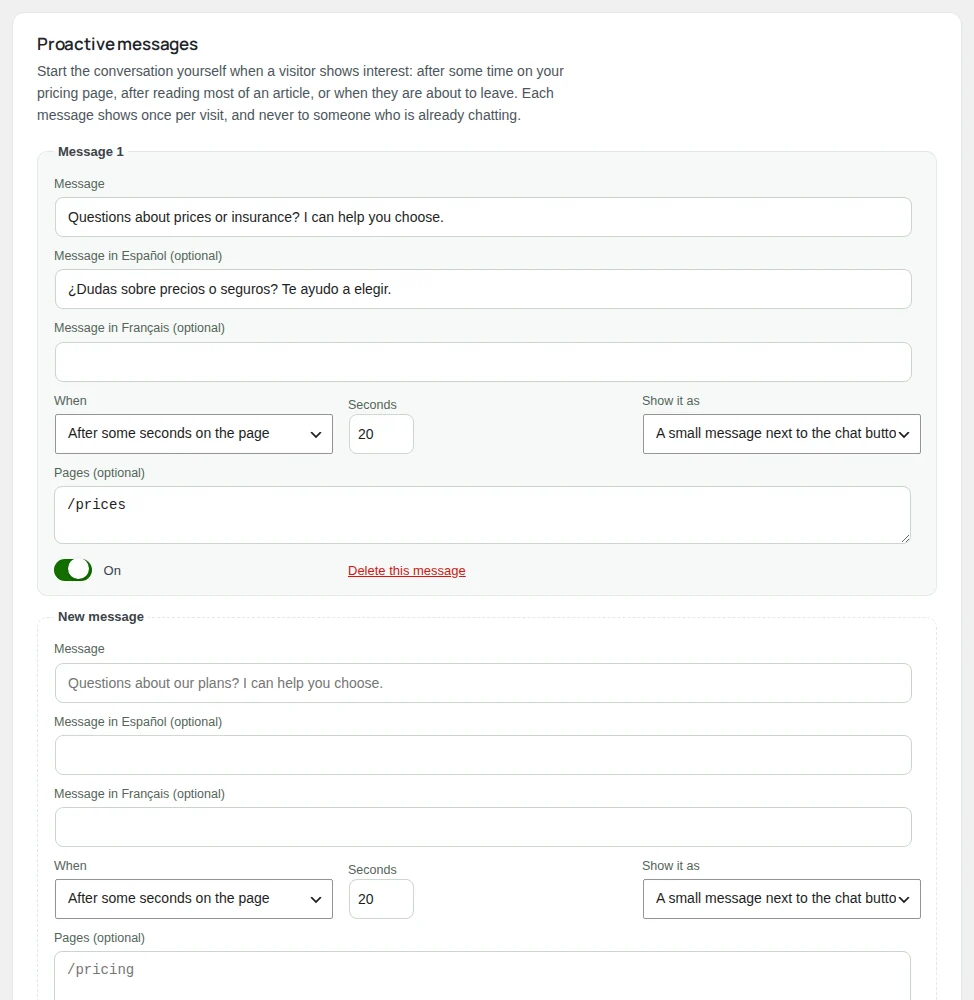Open Message 1 When dropdown
Viewport: 974px width, 1000px height.
(194, 434)
